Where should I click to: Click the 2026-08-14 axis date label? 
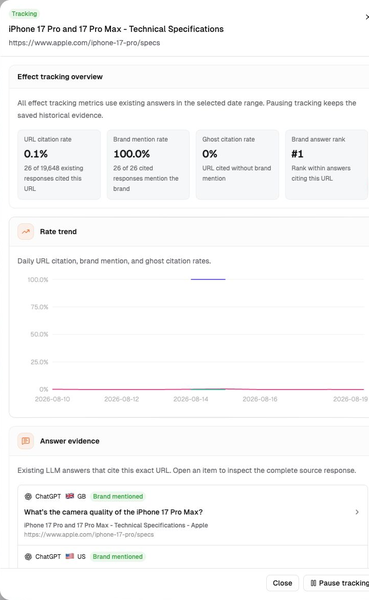(191, 399)
